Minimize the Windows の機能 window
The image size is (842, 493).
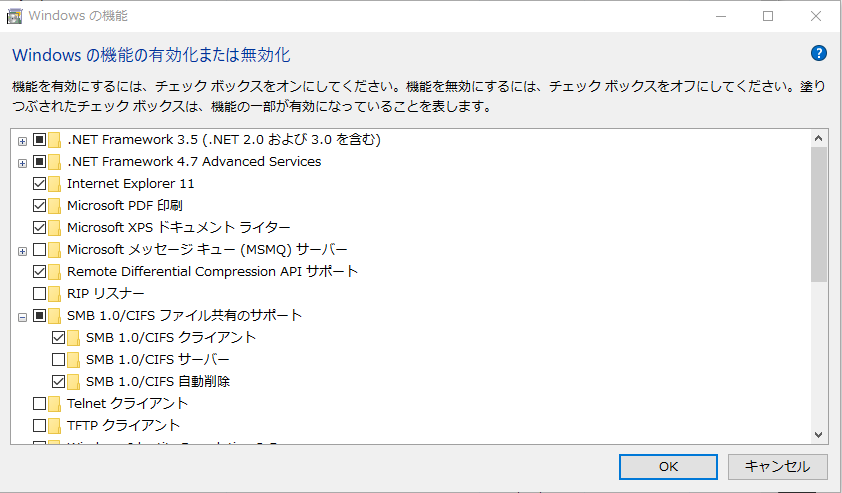(721, 16)
